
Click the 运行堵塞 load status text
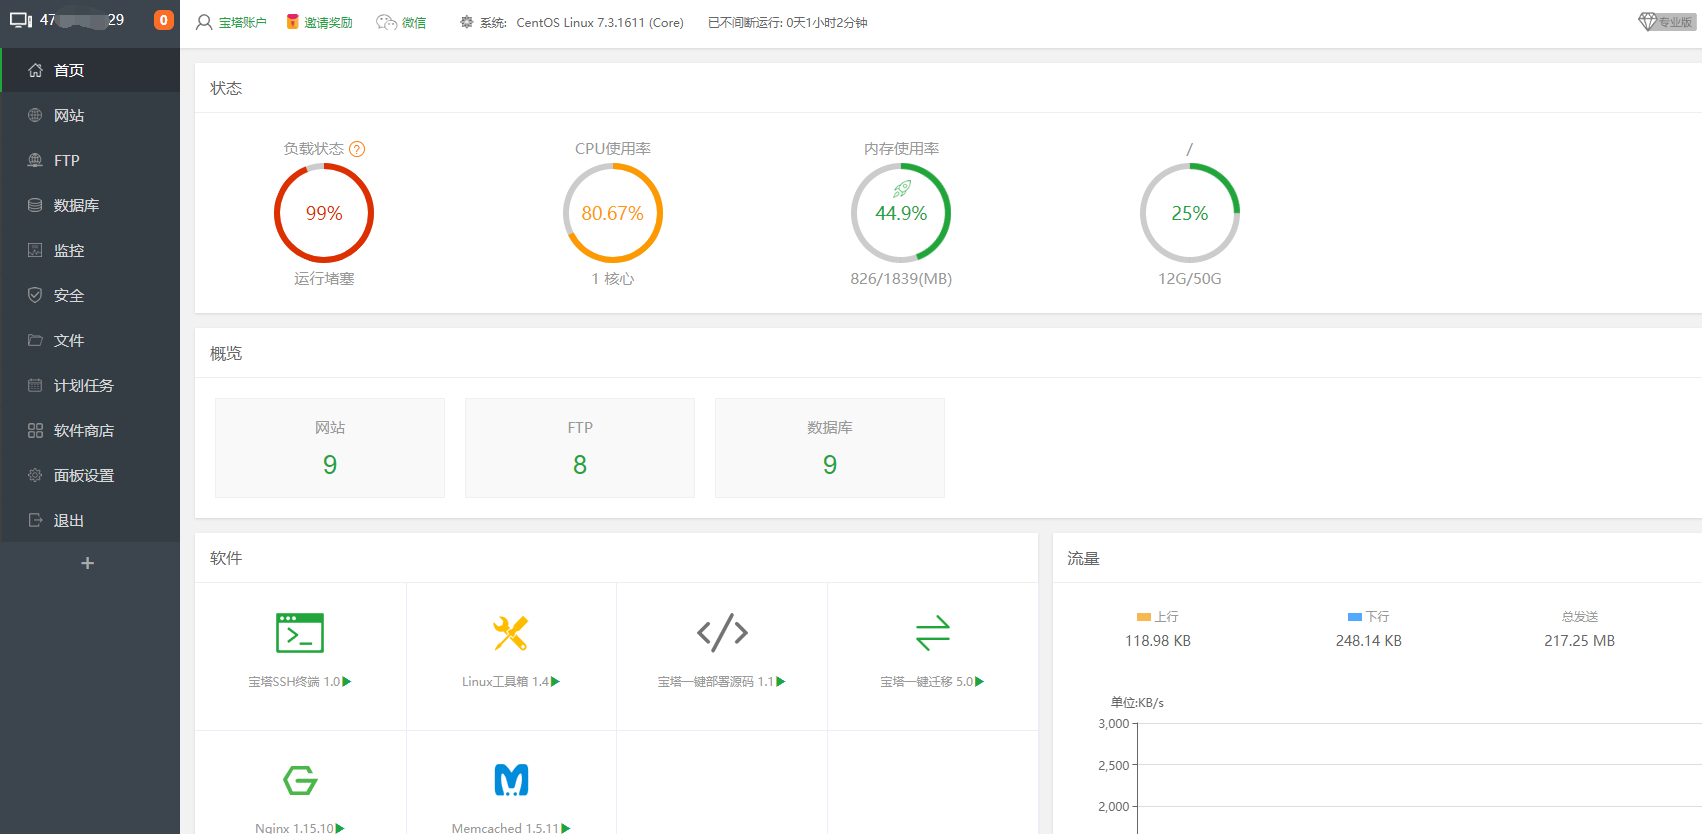[x=324, y=279]
